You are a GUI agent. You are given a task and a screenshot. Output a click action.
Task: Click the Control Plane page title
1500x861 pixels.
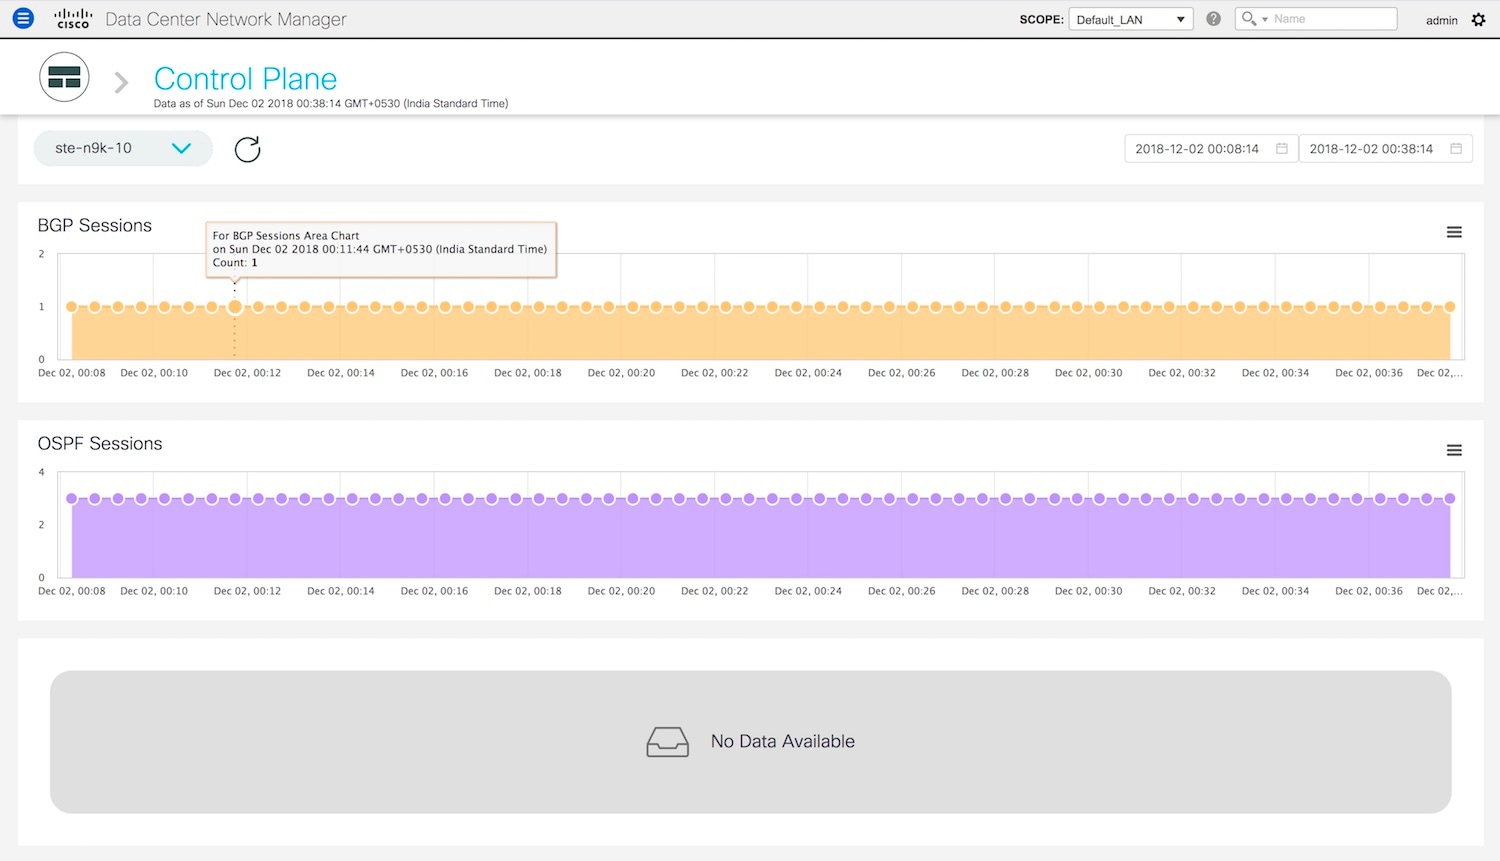[x=245, y=79]
